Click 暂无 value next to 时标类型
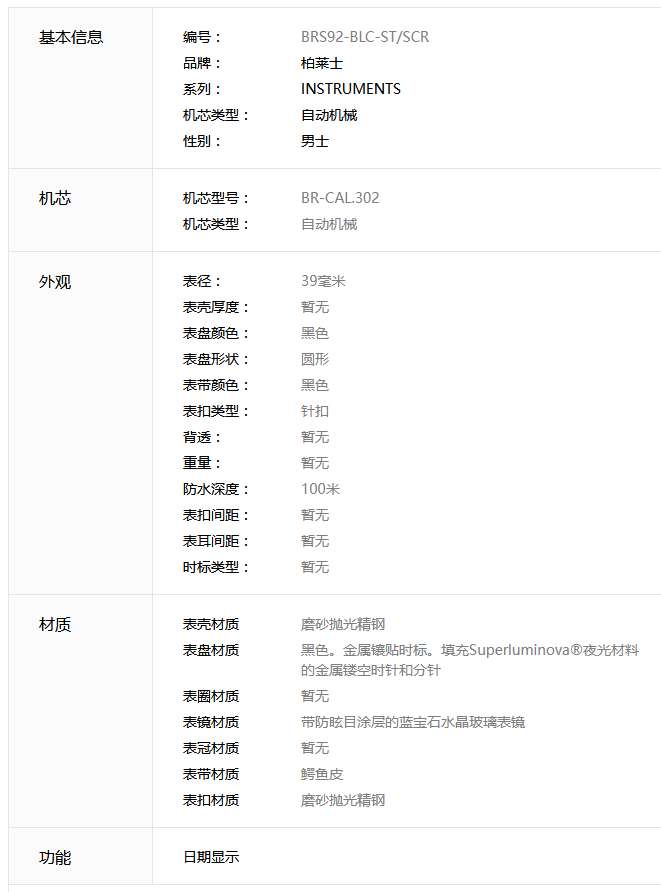 click(x=315, y=567)
